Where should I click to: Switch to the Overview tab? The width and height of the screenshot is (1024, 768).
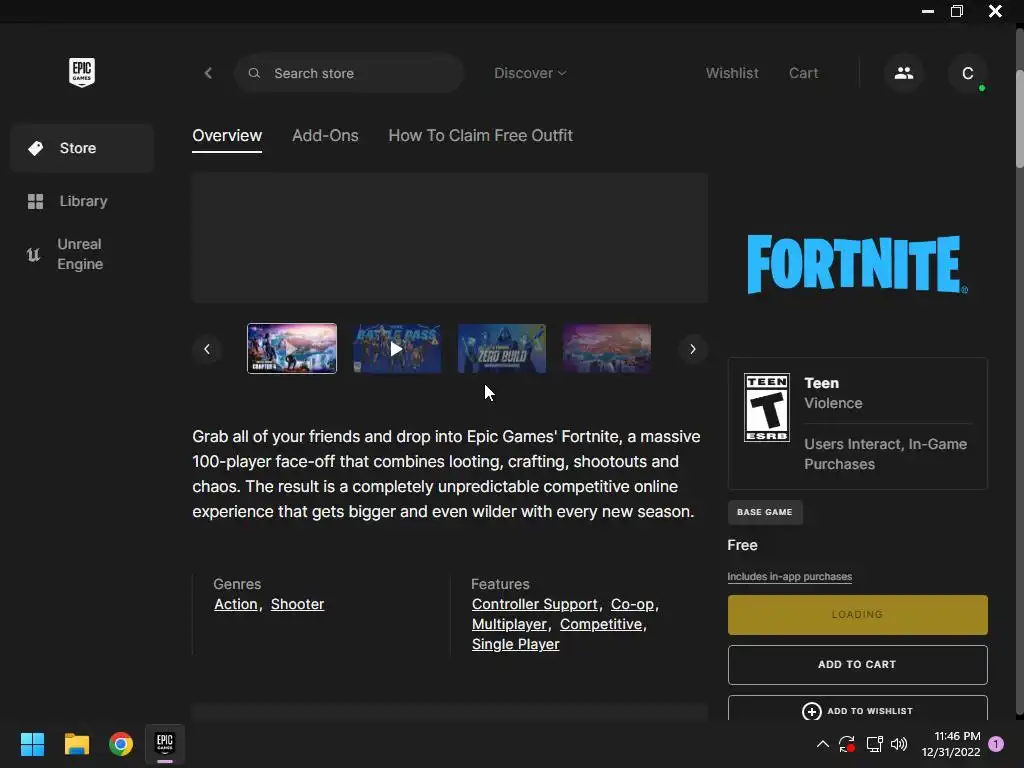pos(227,136)
